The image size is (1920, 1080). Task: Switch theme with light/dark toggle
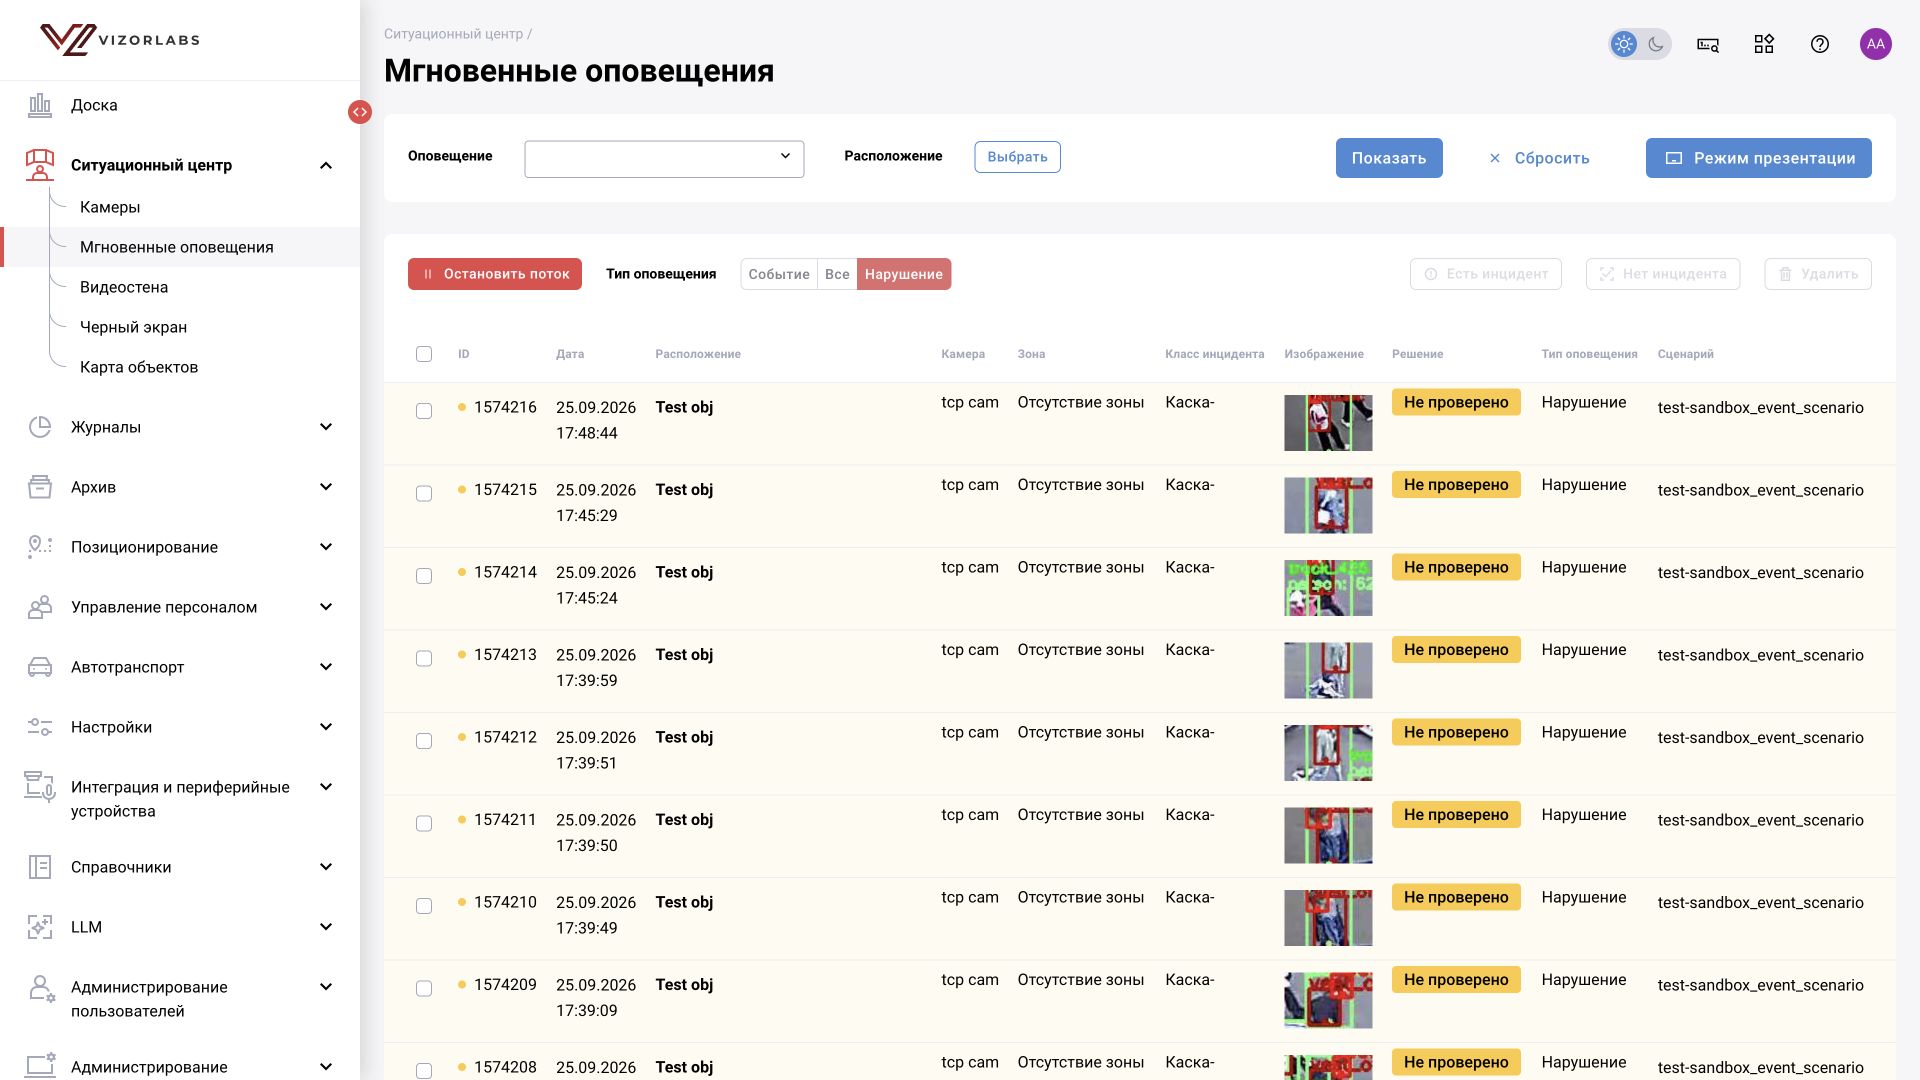coord(1640,44)
